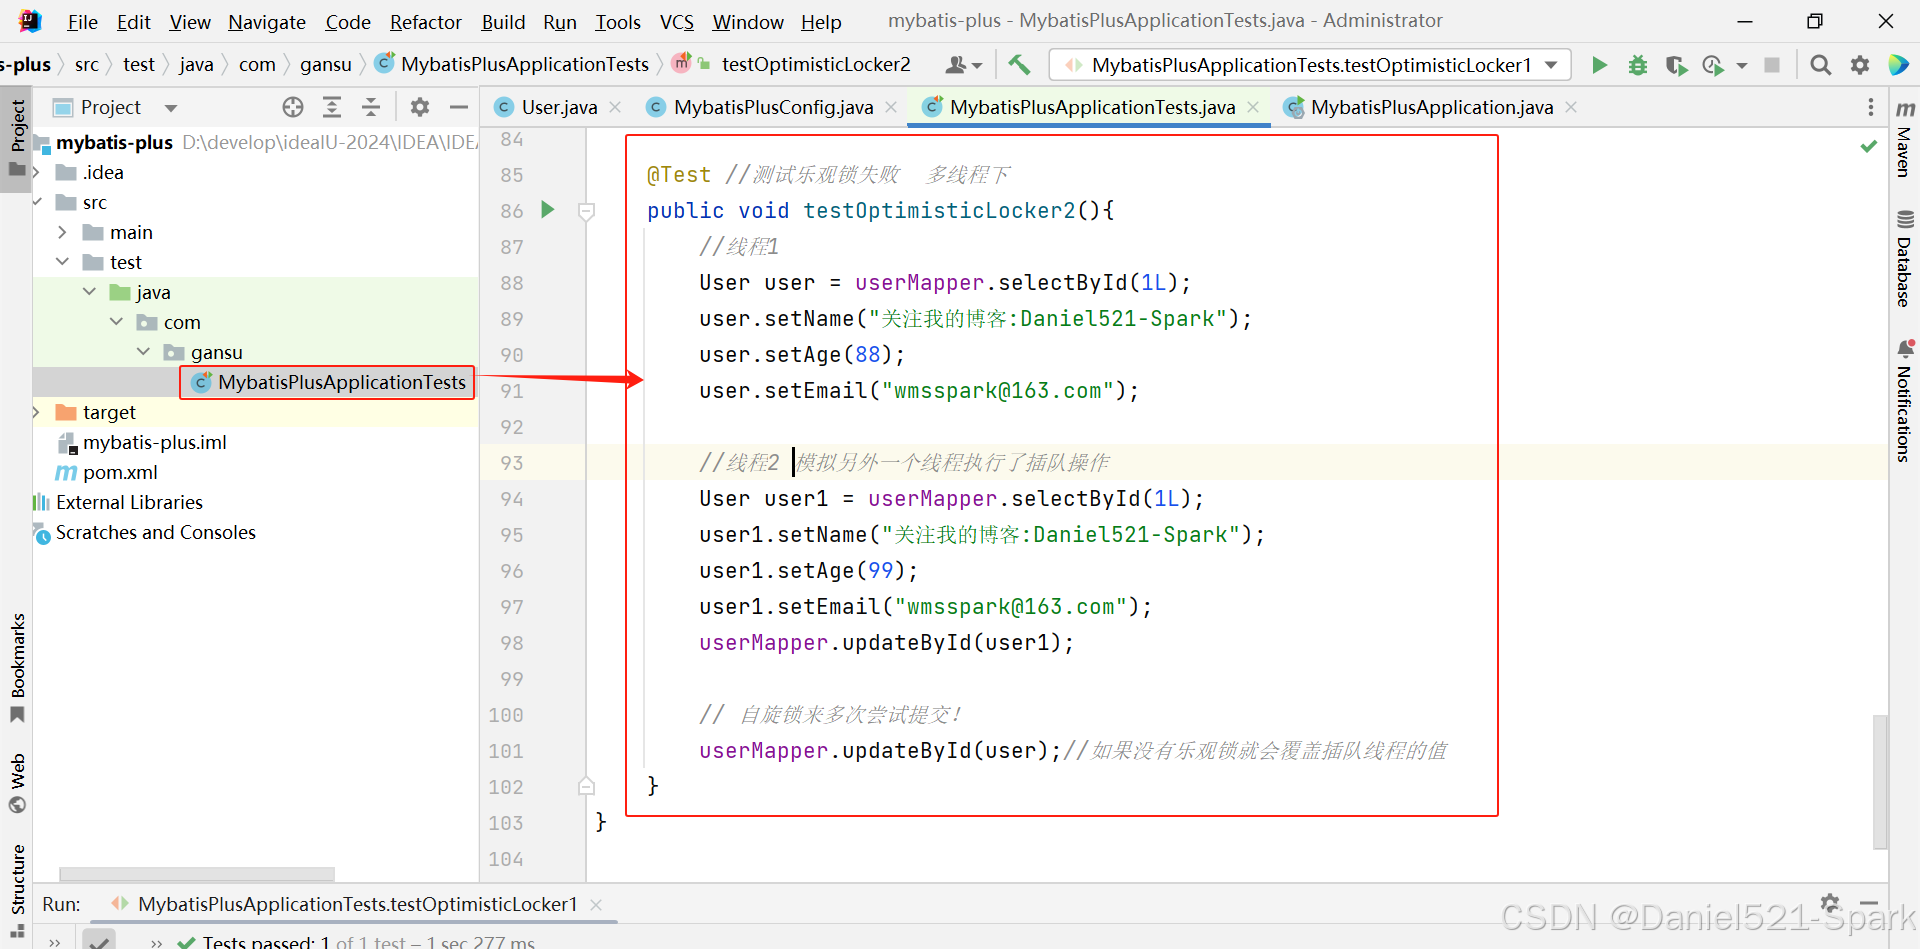This screenshot has width=1920, height=949.
Task: Open the Web tool window
Action: [x=18, y=782]
